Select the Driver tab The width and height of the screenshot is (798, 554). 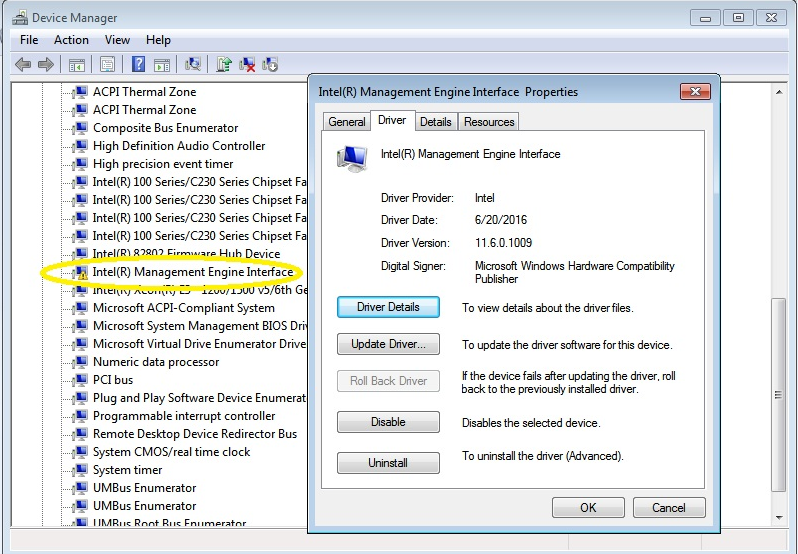392,120
